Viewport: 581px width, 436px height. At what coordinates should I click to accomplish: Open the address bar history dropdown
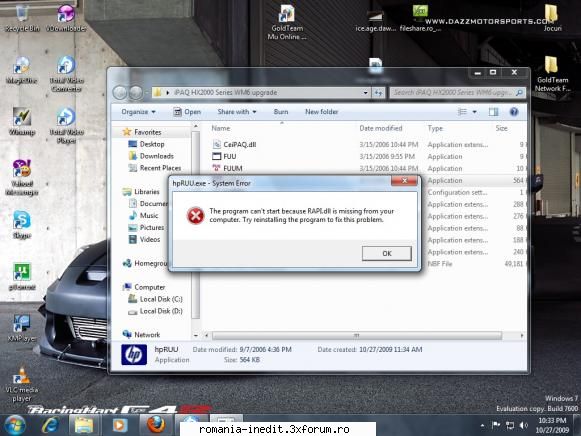pos(365,93)
